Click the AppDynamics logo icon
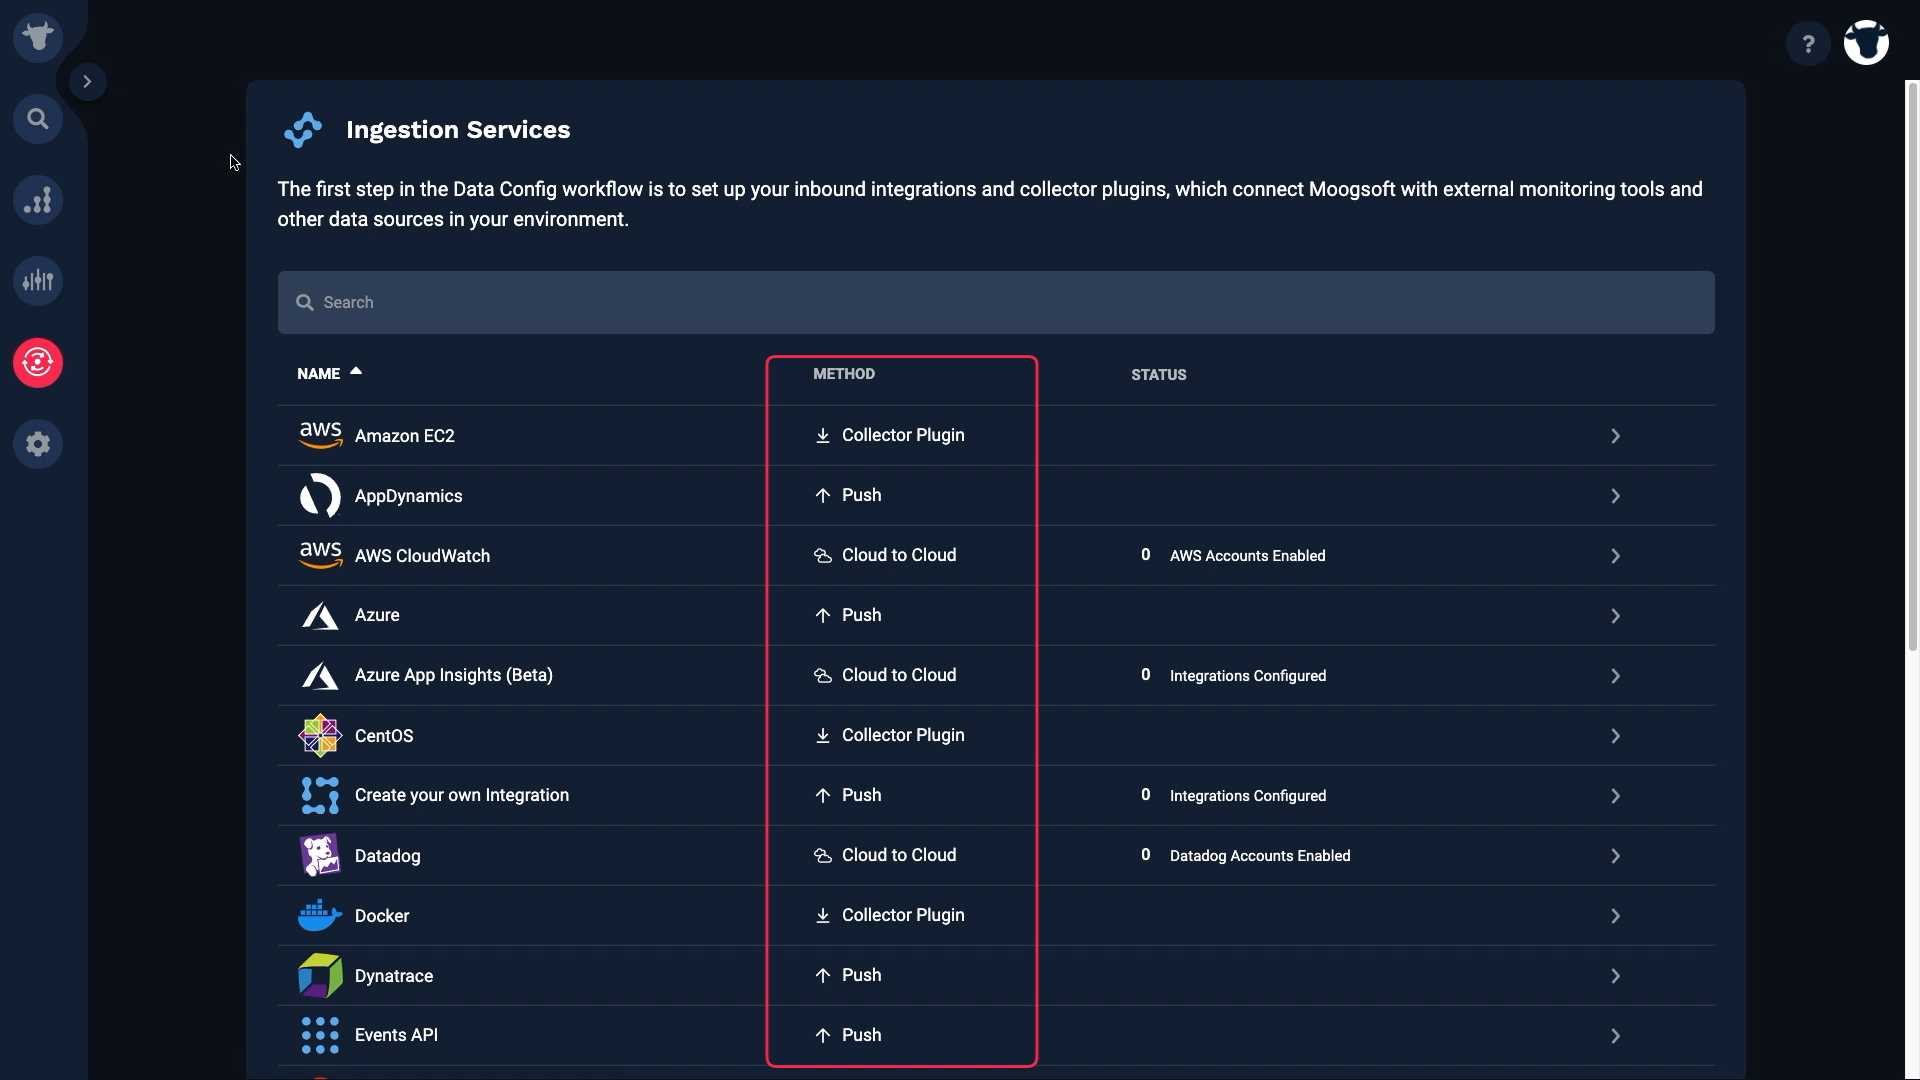 (320, 495)
